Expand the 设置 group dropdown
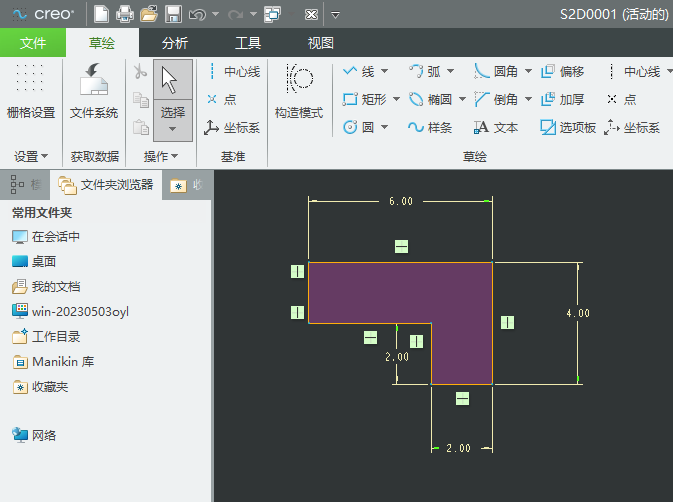Image resolution: width=673 pixels, height=502 pixels. [x=31, y=157]
